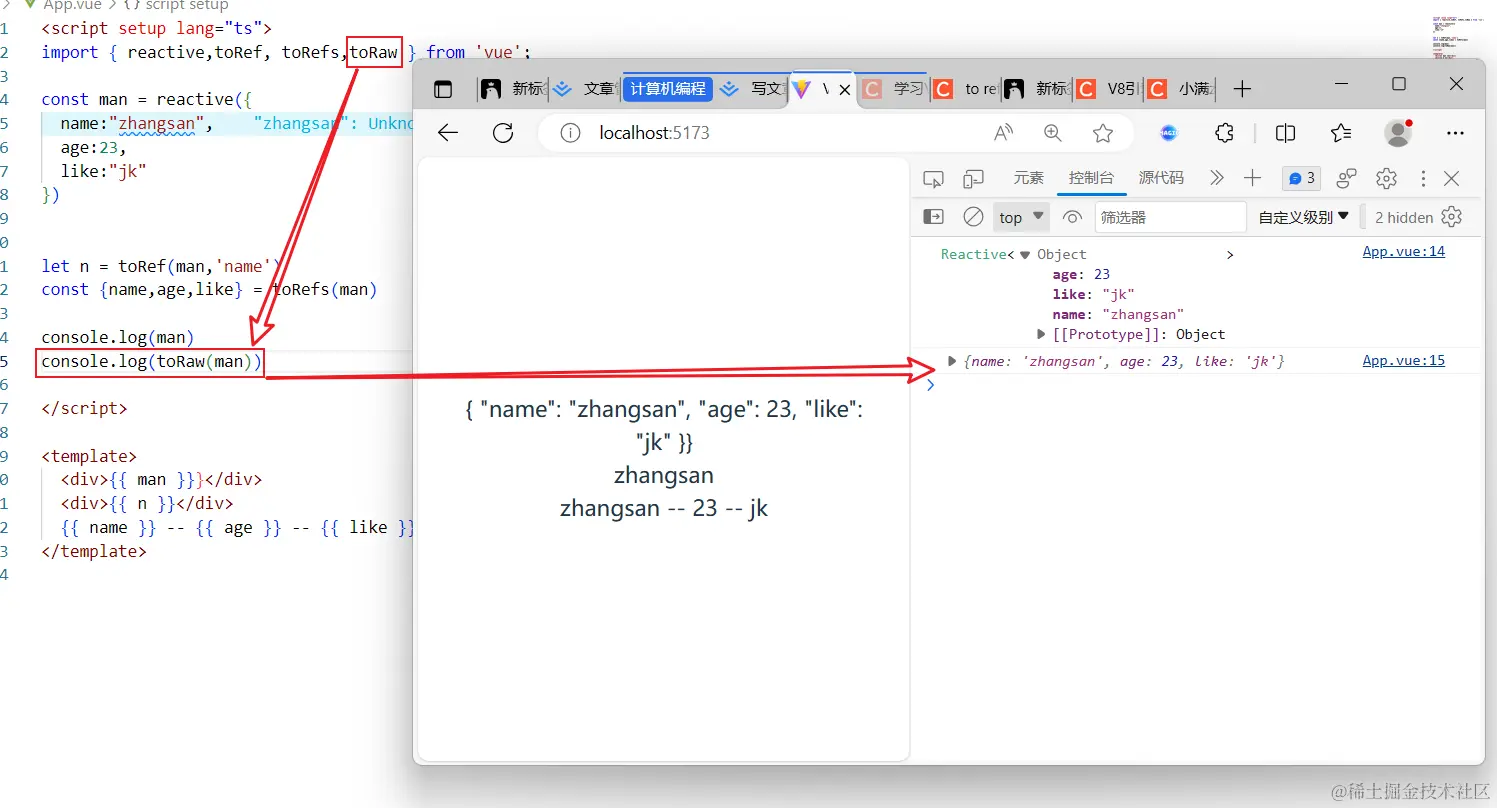Open the App.vue:14 source link

click(1404, 252)
